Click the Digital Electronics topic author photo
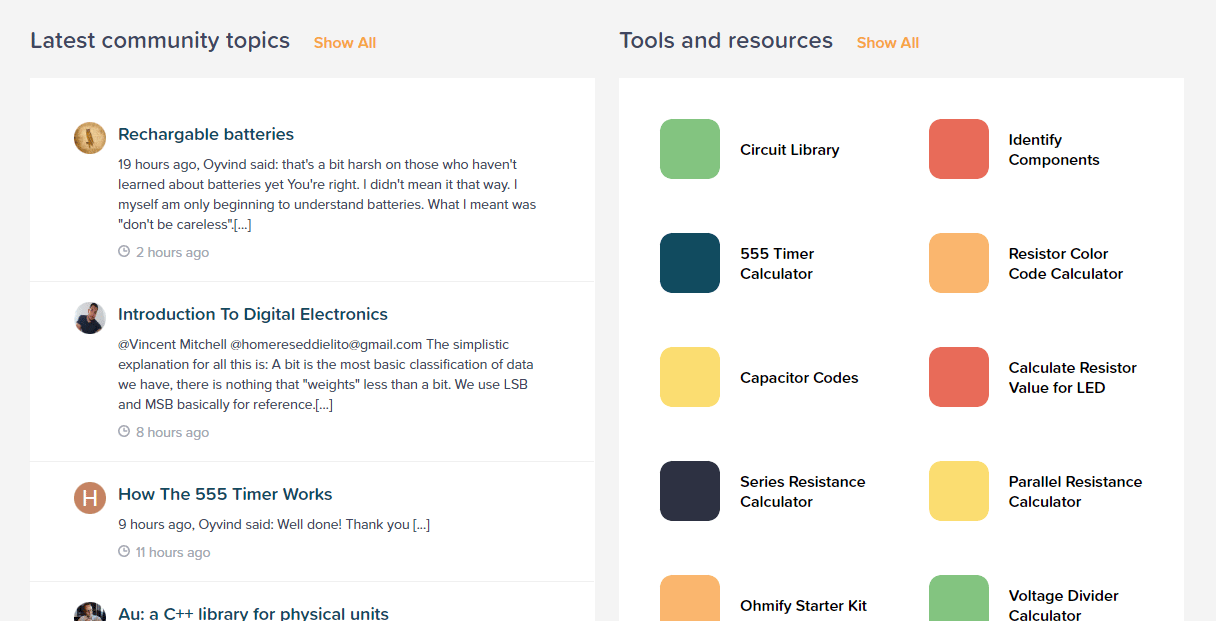The image size is (1216, 621). (90, 318)
